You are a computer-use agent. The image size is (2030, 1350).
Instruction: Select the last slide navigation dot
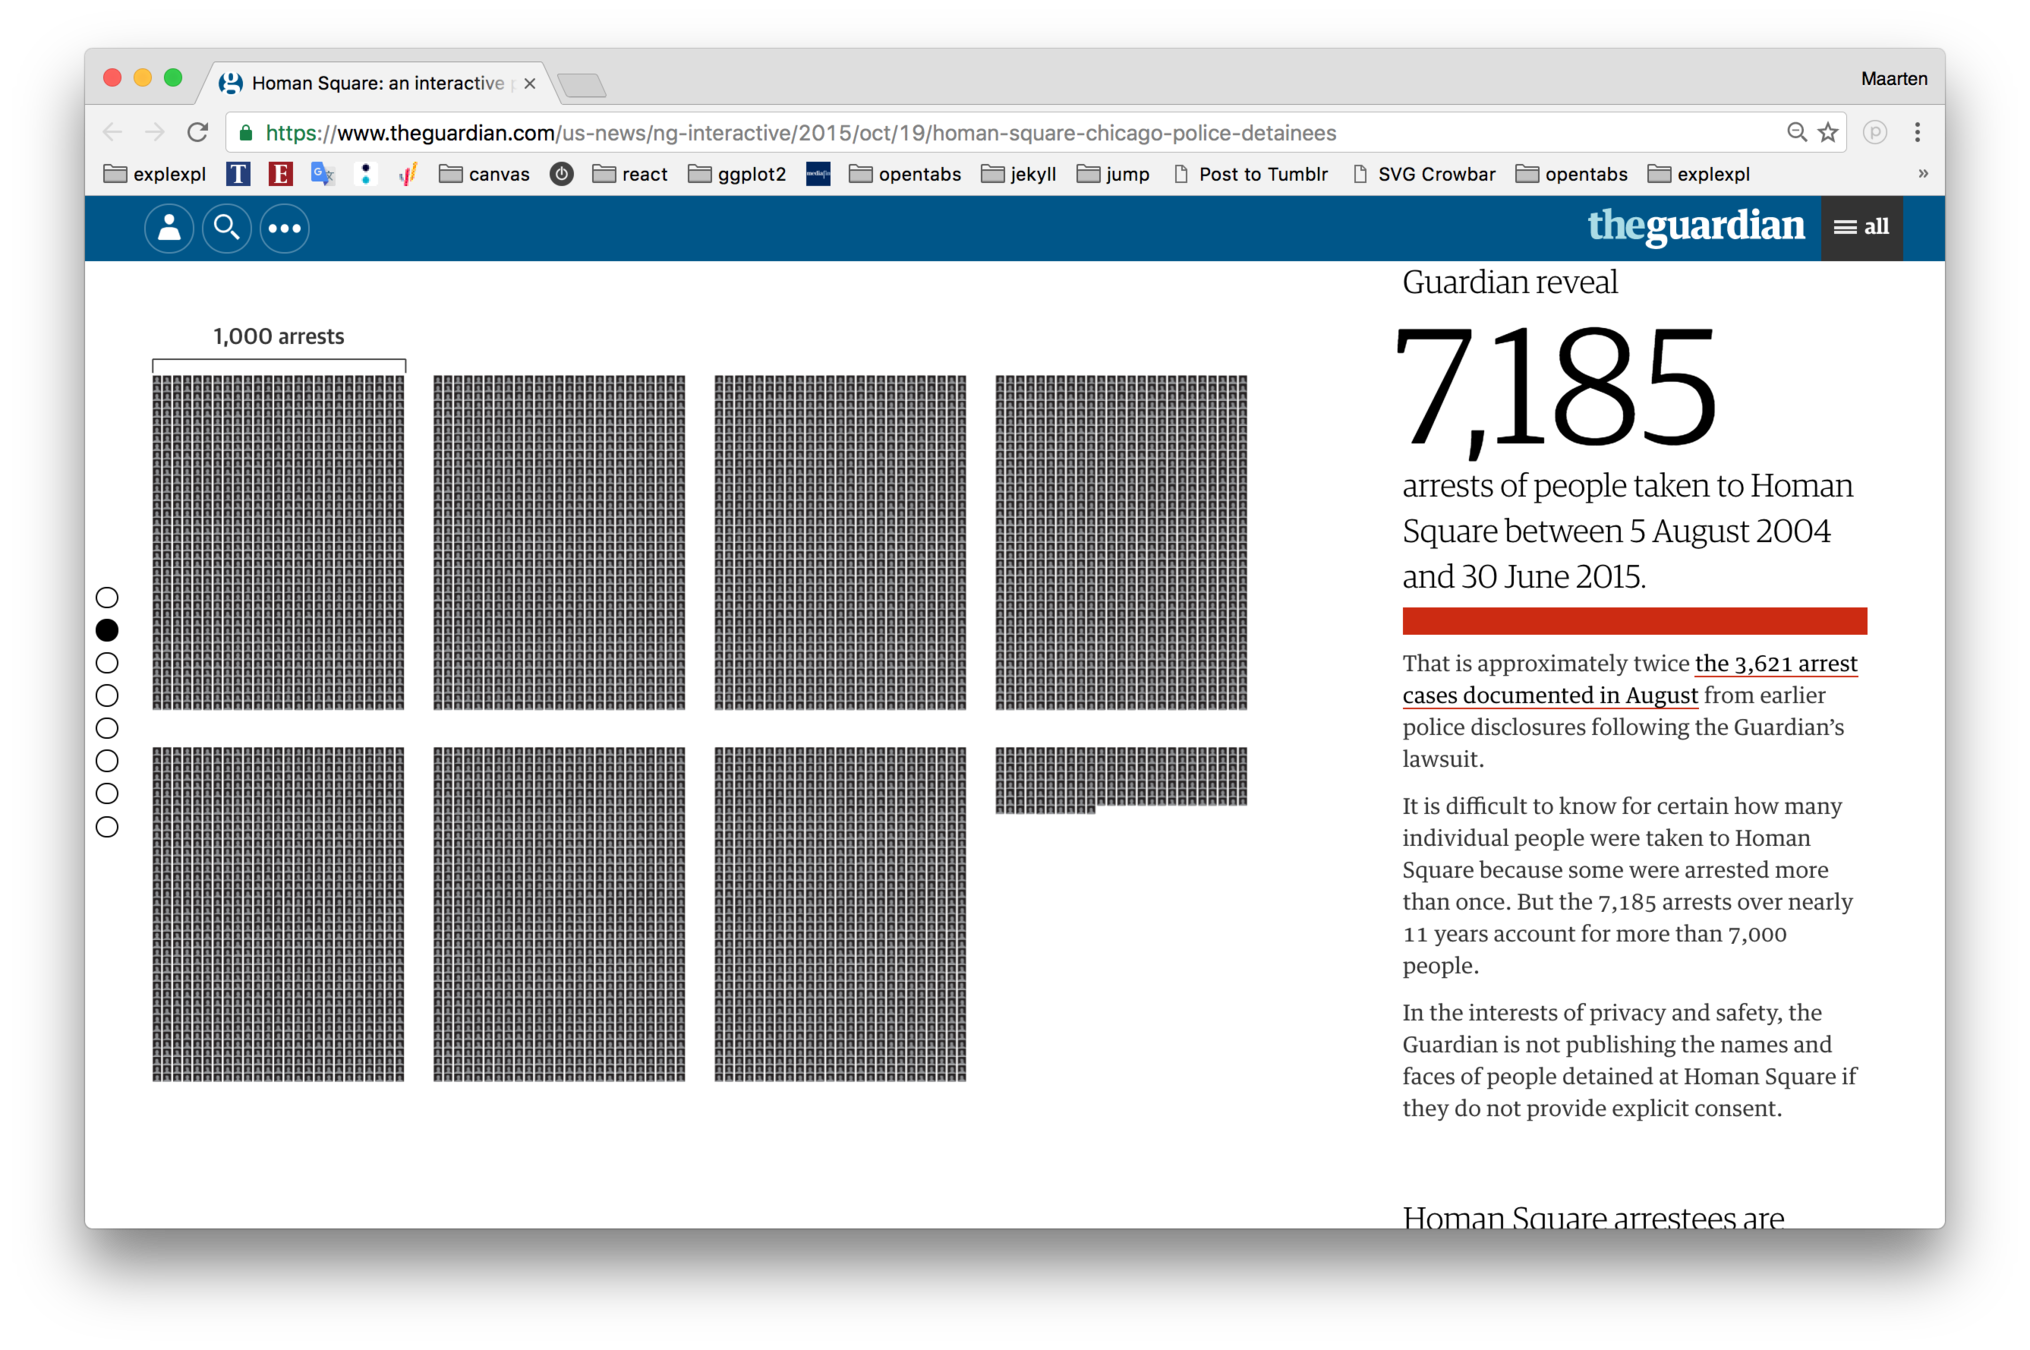107,827
